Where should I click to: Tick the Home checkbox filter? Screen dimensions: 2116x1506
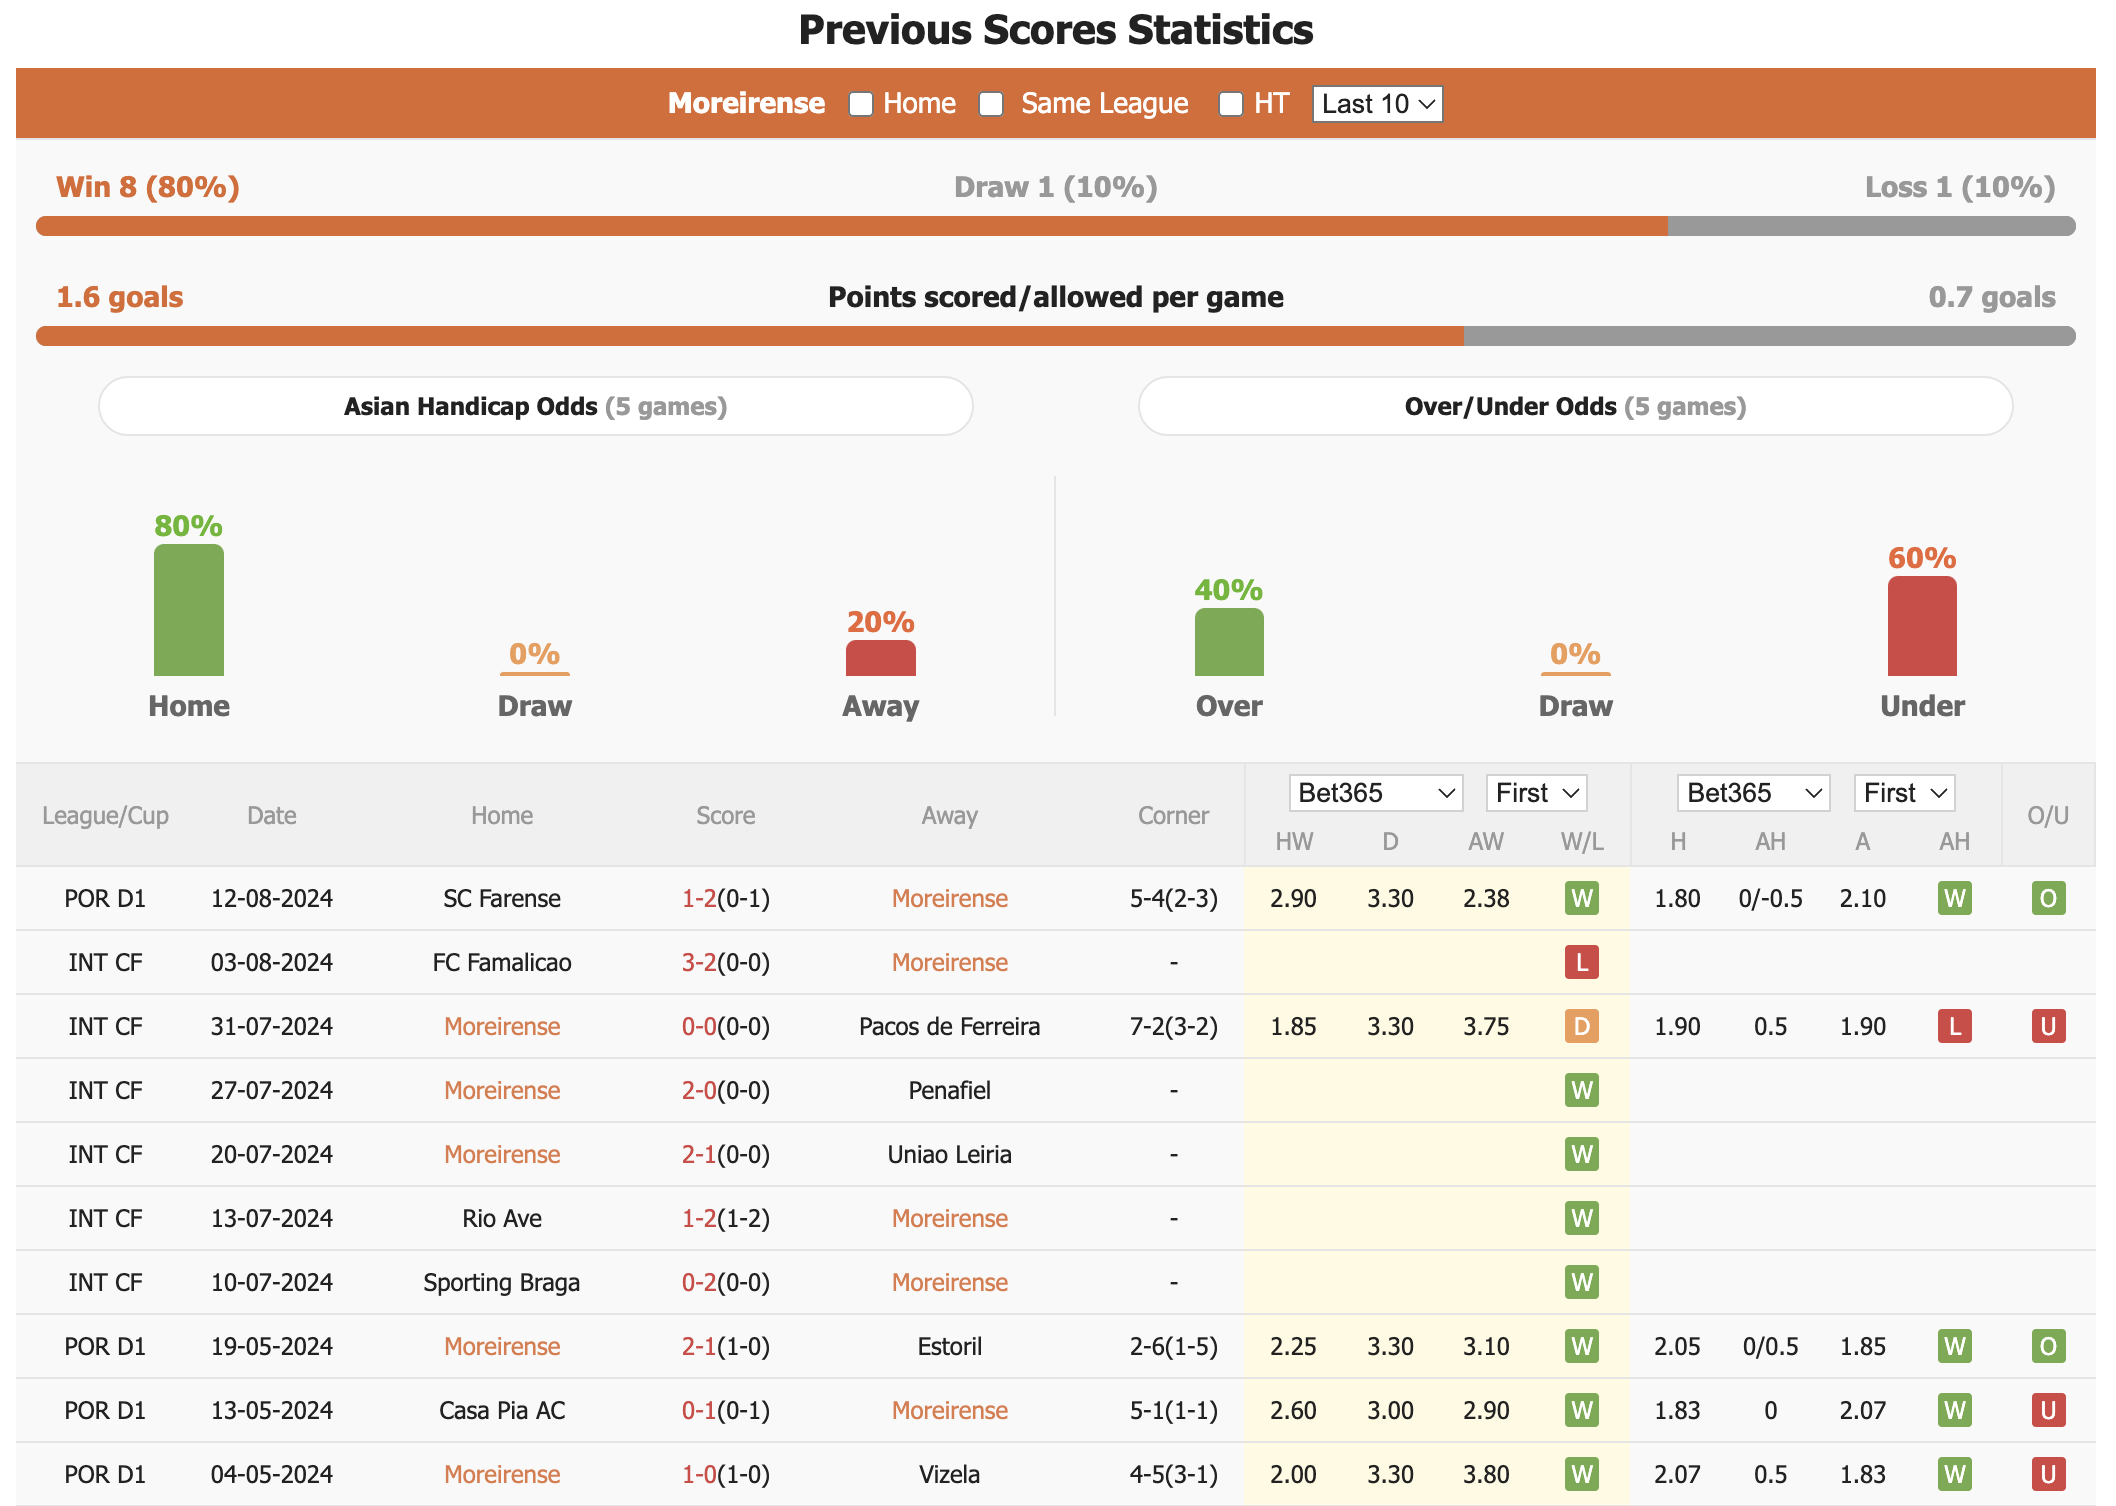(861, 104)
